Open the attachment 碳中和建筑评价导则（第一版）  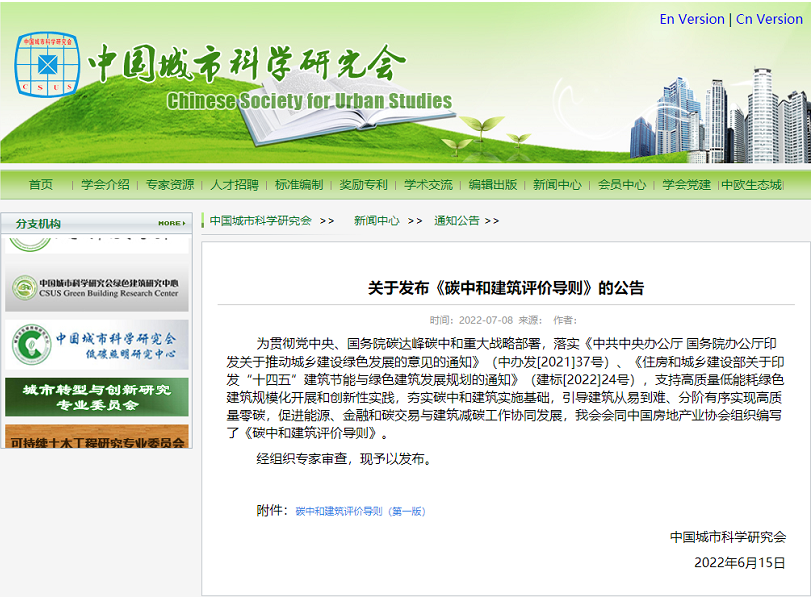[x=360, y=512]
